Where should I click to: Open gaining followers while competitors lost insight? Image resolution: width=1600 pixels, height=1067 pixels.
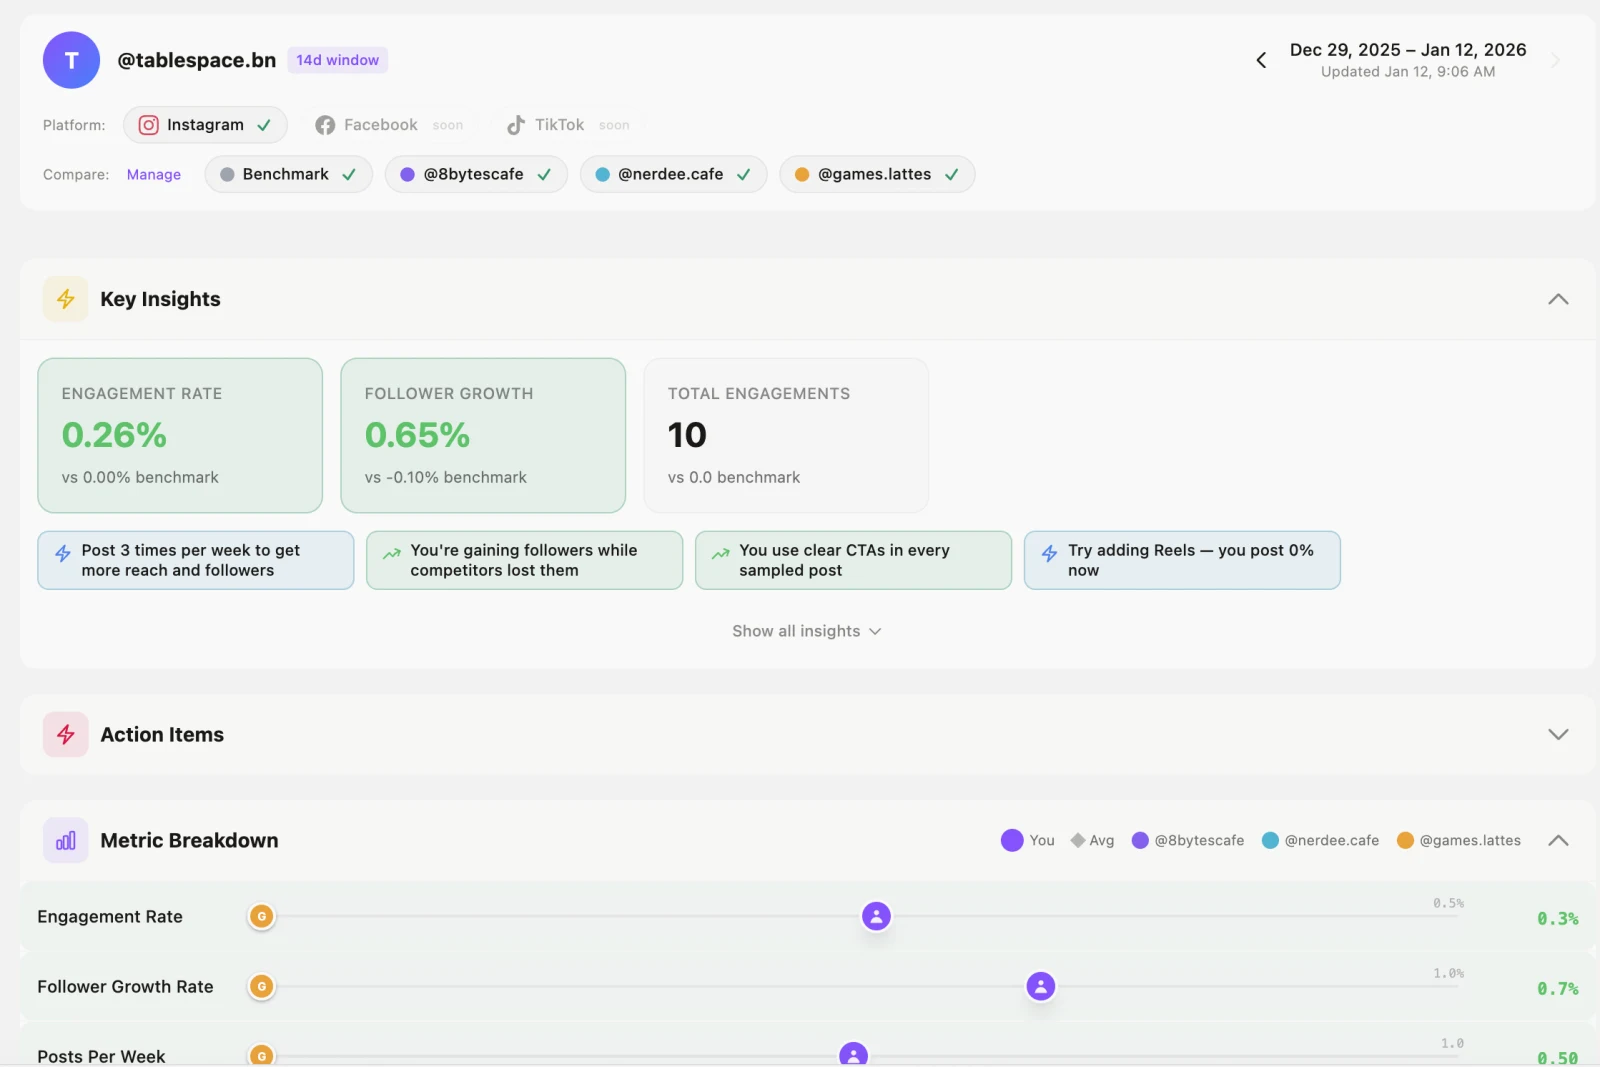coord(525,560)
